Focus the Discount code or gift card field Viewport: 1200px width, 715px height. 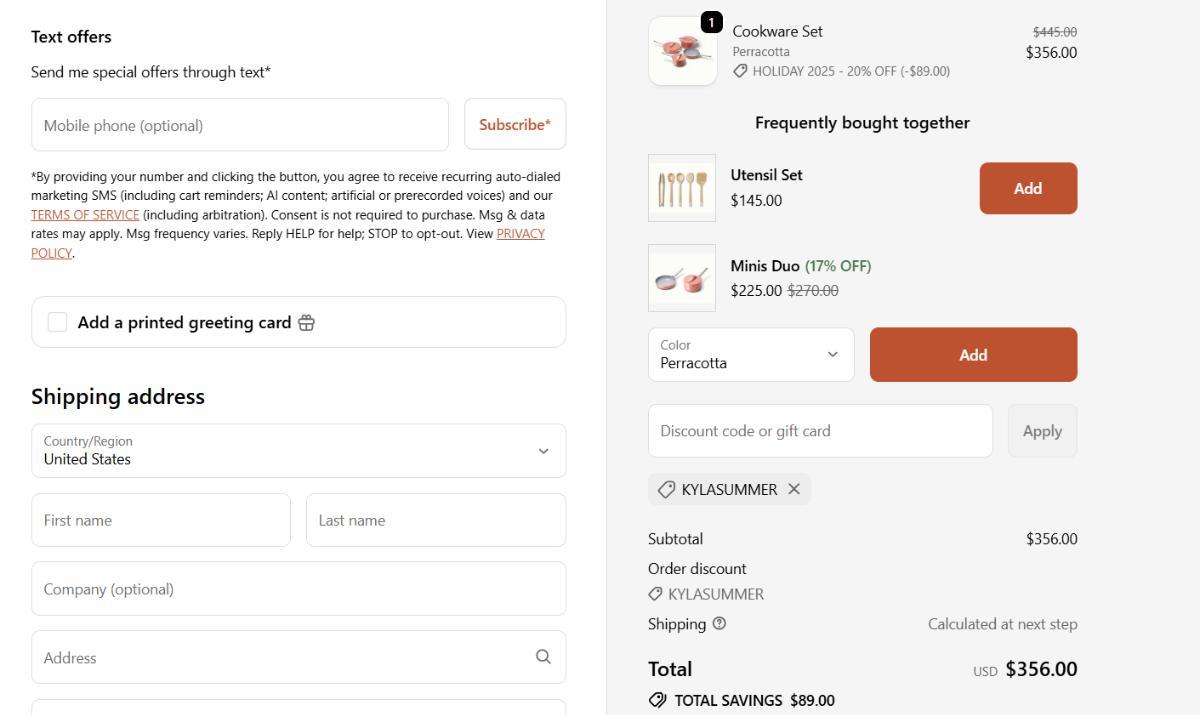point(820,431)
